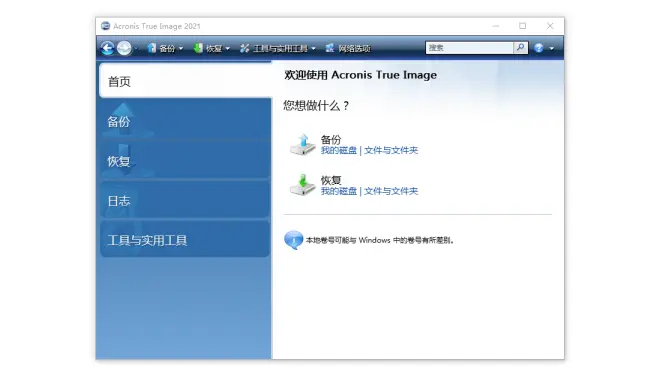Click 我的磁盘 link under 备份
This screenshot has width=660, height=377.
pyautogui.click(x=339, y=150)
